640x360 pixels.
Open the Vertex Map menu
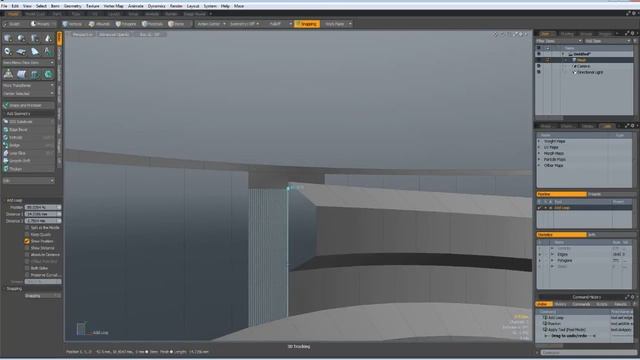point(113,6)
